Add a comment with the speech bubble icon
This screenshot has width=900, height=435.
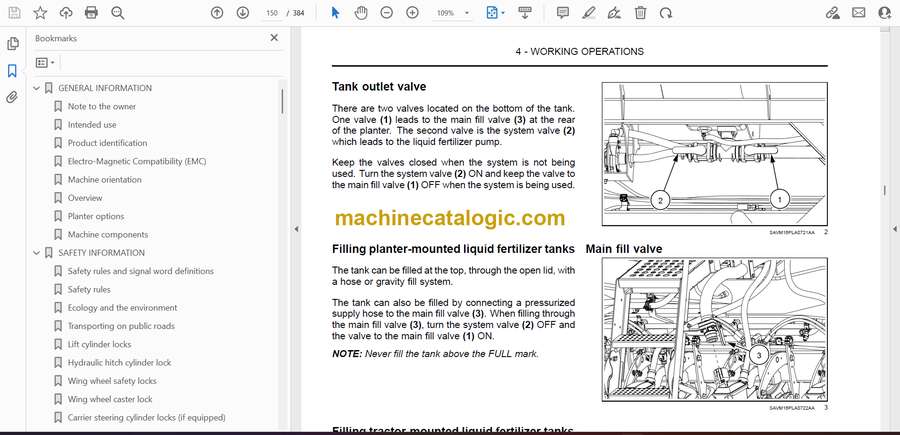pos(563,13)
